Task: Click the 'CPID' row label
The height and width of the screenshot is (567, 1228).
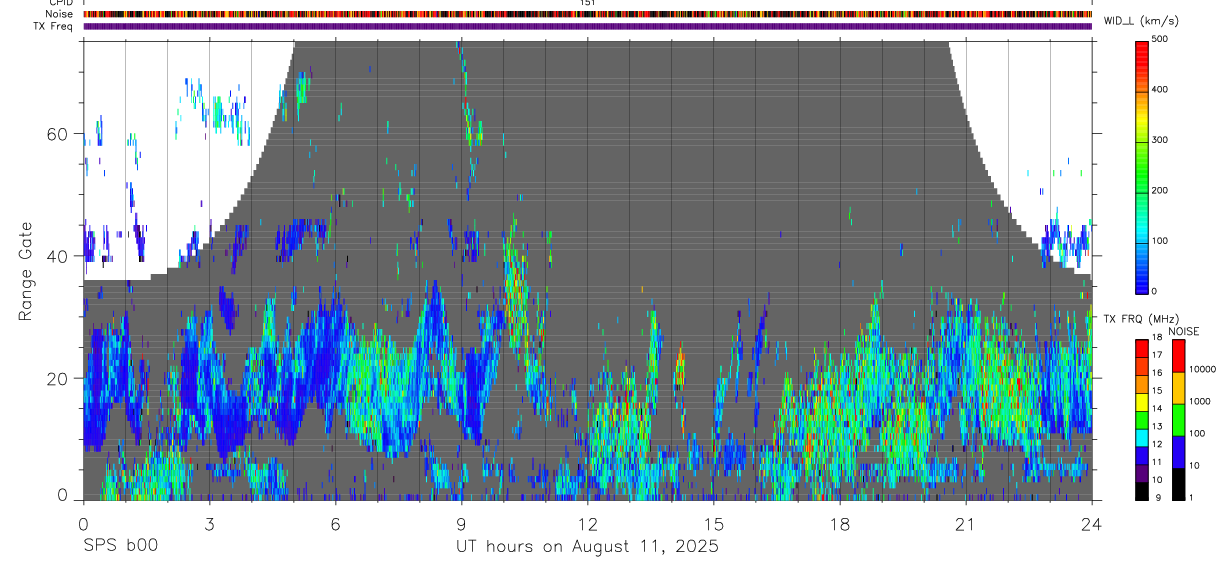Action: click(59, 3)
